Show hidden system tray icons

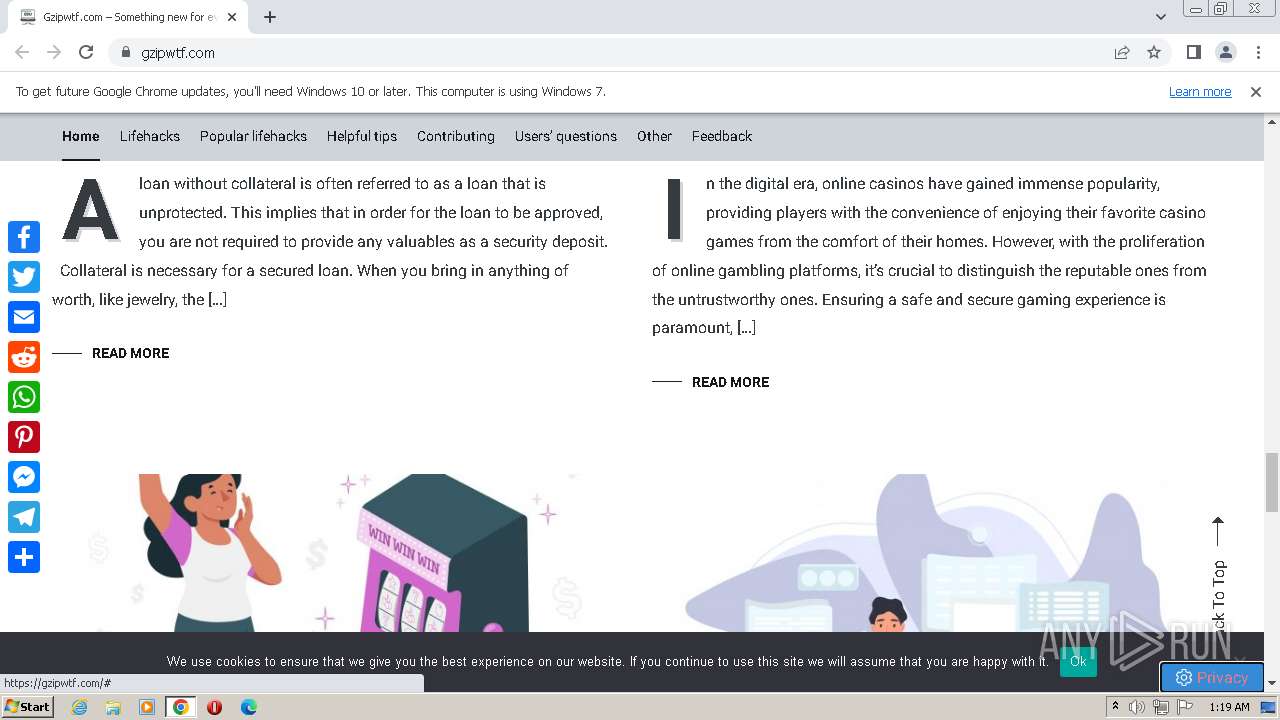click(1115, 707)
